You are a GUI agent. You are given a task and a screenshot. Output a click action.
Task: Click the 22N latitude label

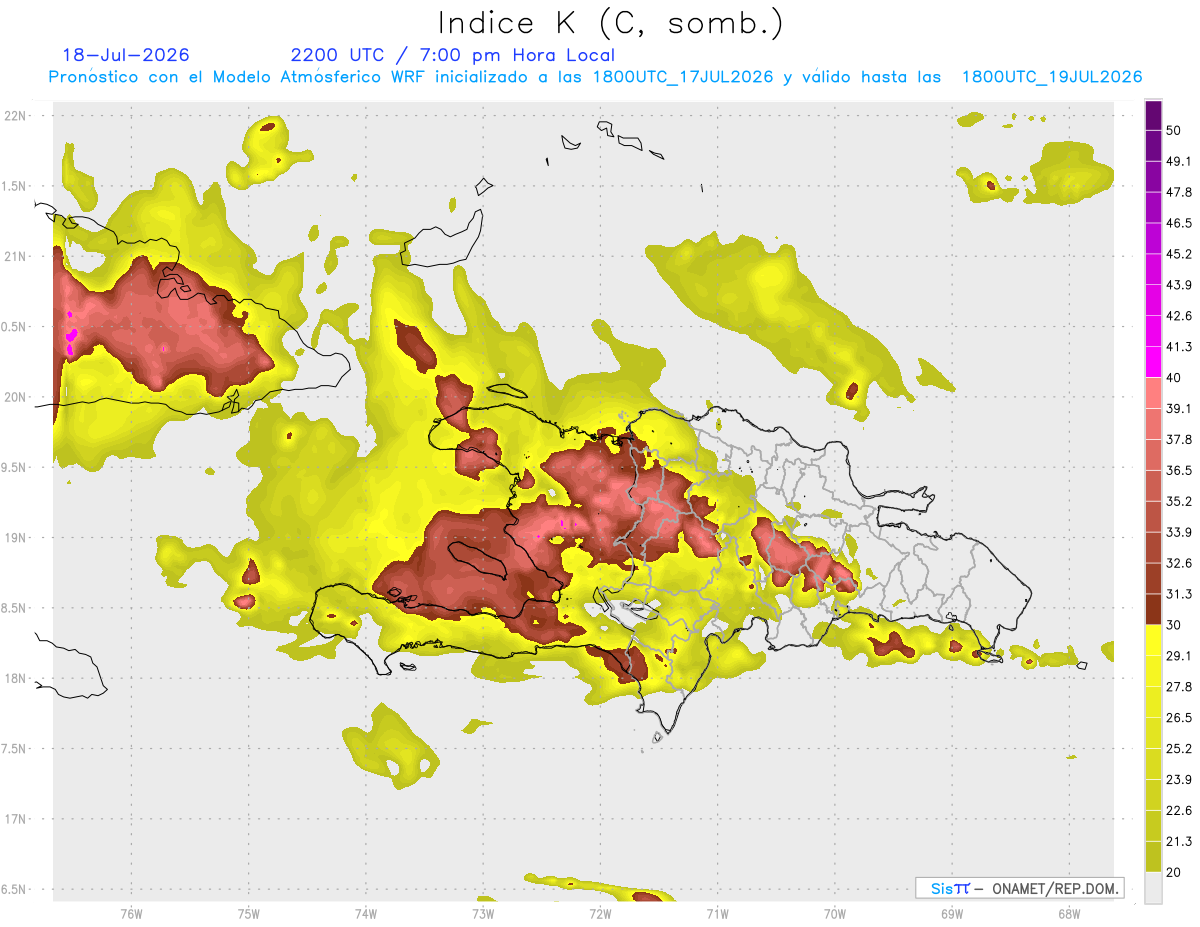pos(14,116)
